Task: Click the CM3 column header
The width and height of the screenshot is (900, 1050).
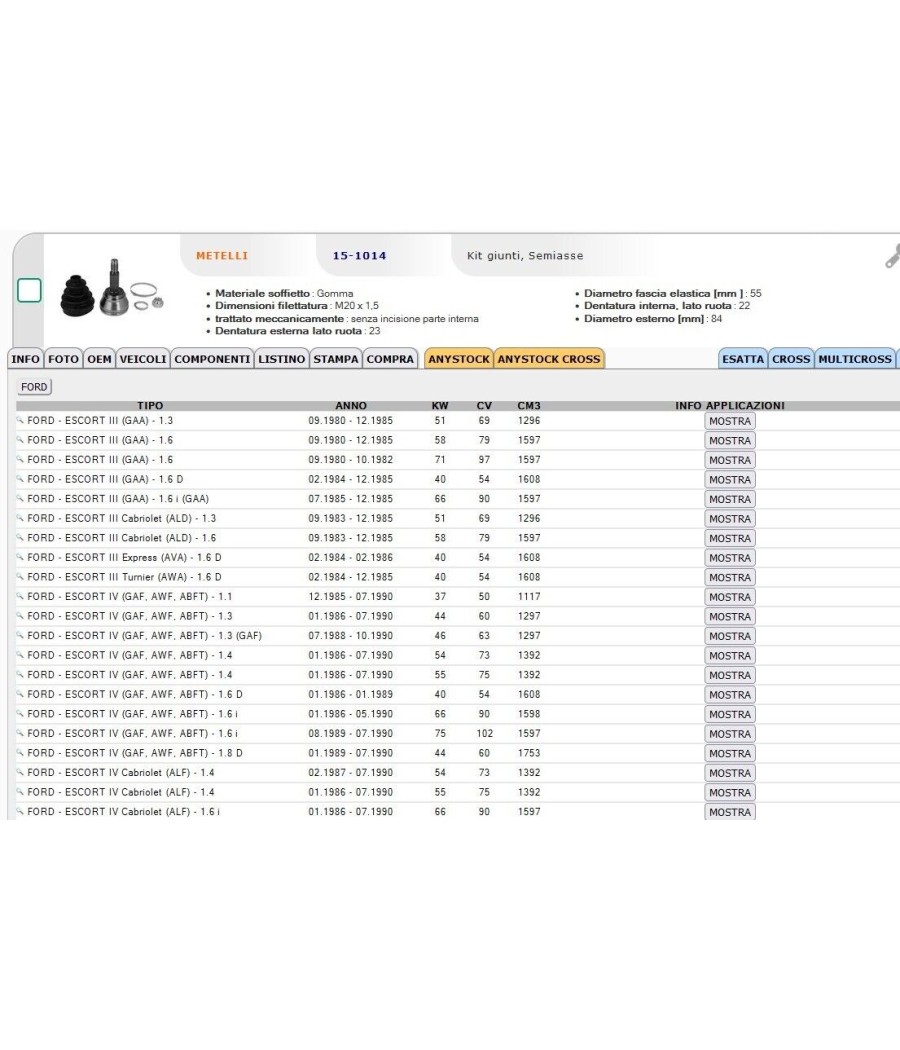Action: click(529, 406)
